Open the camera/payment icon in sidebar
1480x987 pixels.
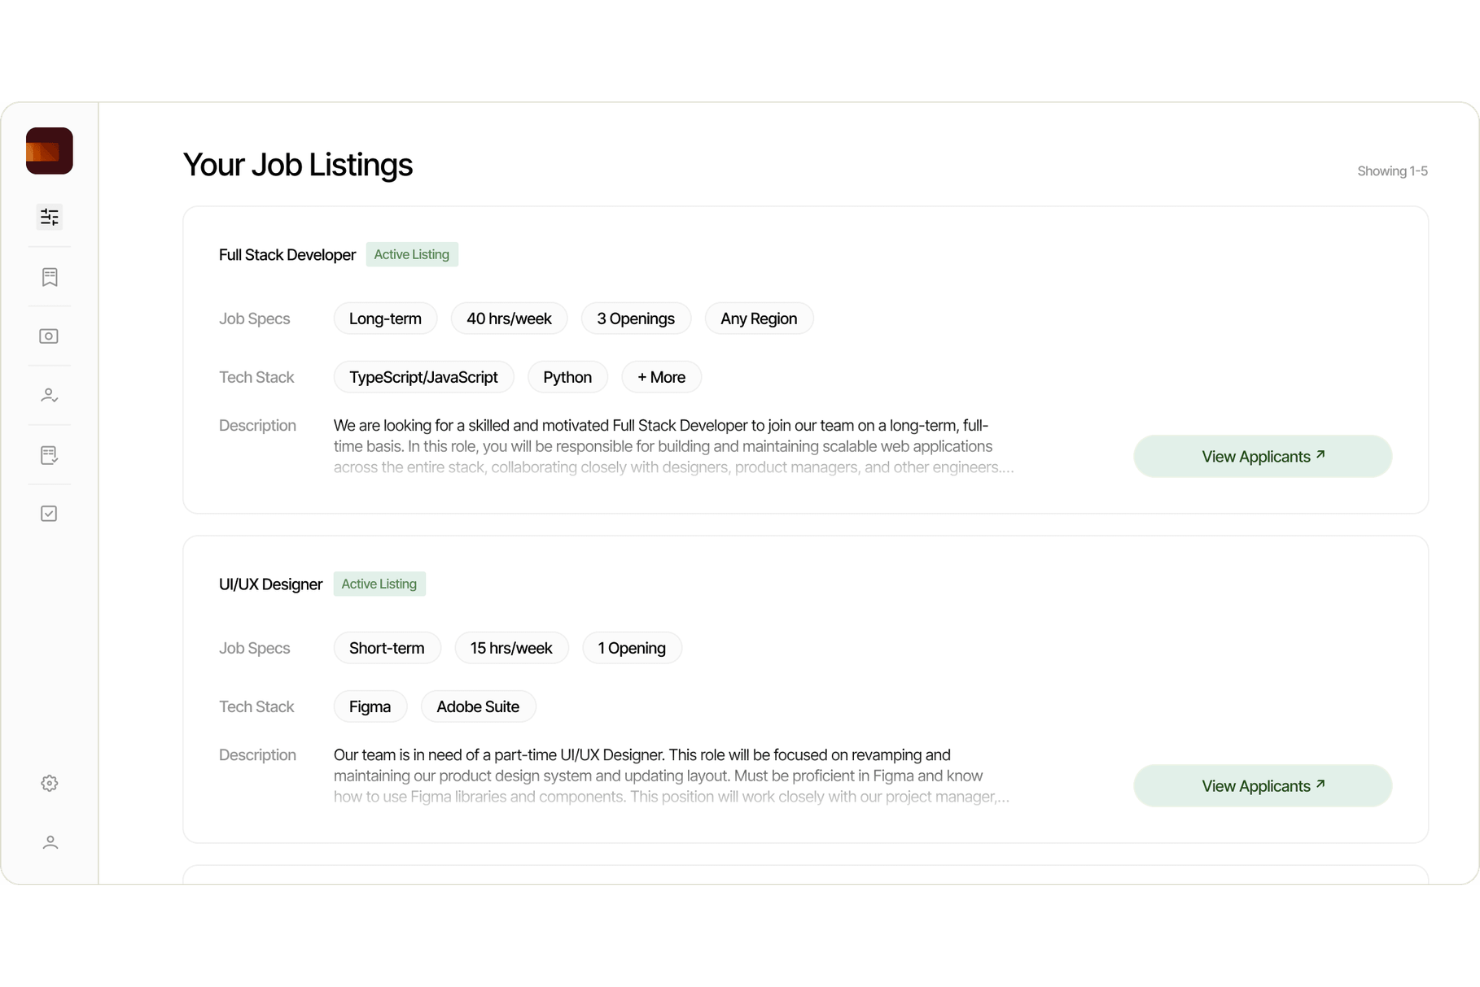49,336
